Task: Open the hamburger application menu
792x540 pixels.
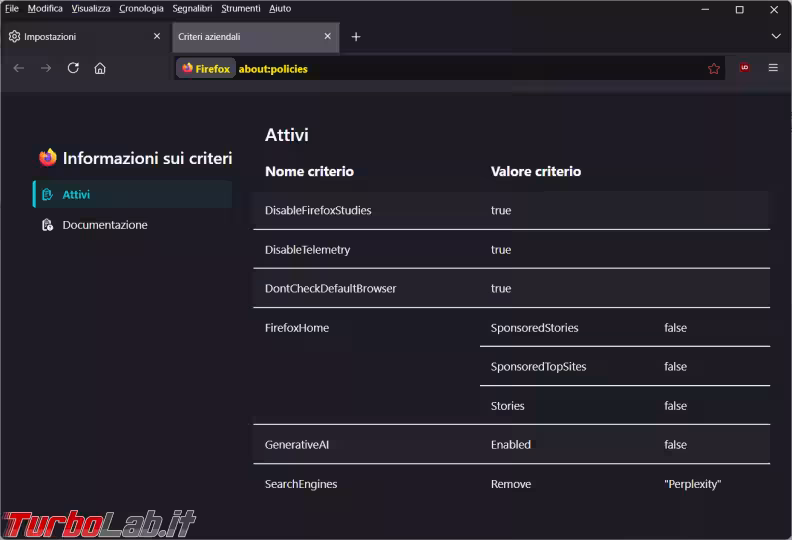Action: [773, 68]
